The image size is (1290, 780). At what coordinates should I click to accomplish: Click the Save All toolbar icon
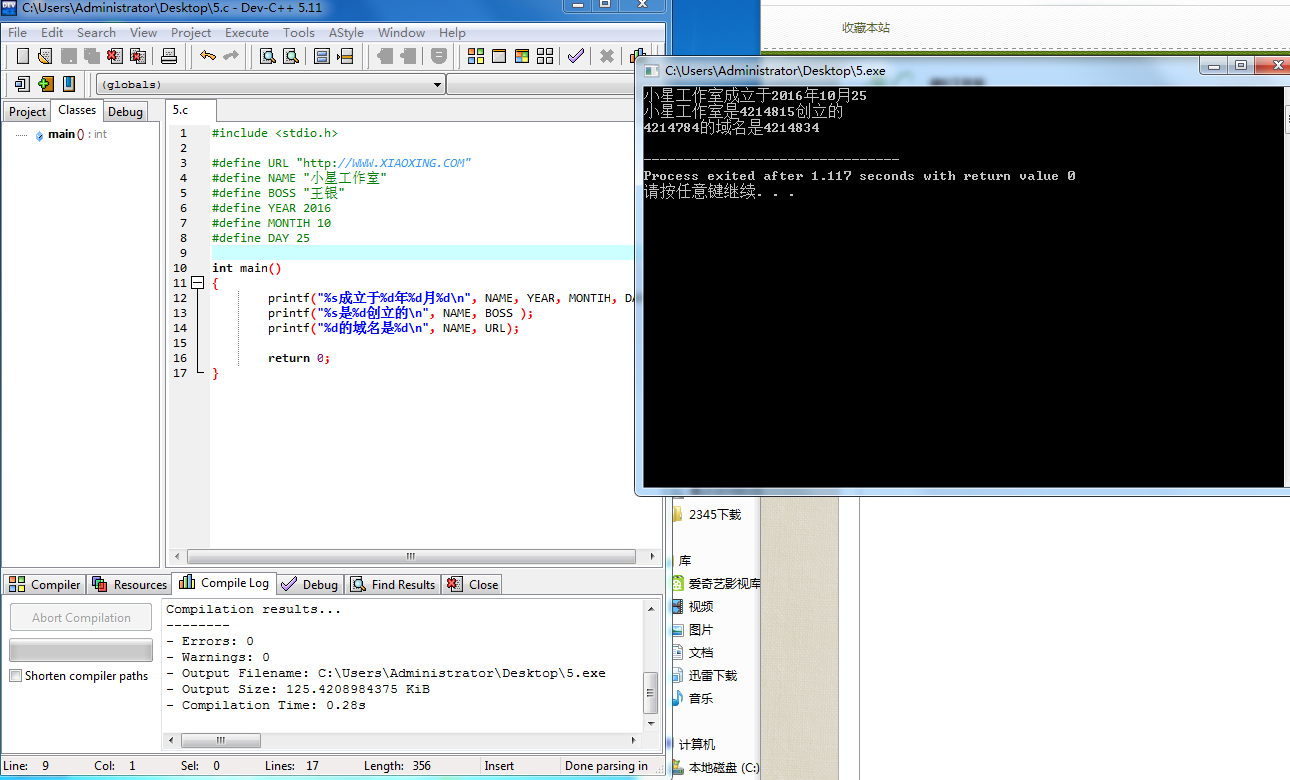tap(92, 56)
